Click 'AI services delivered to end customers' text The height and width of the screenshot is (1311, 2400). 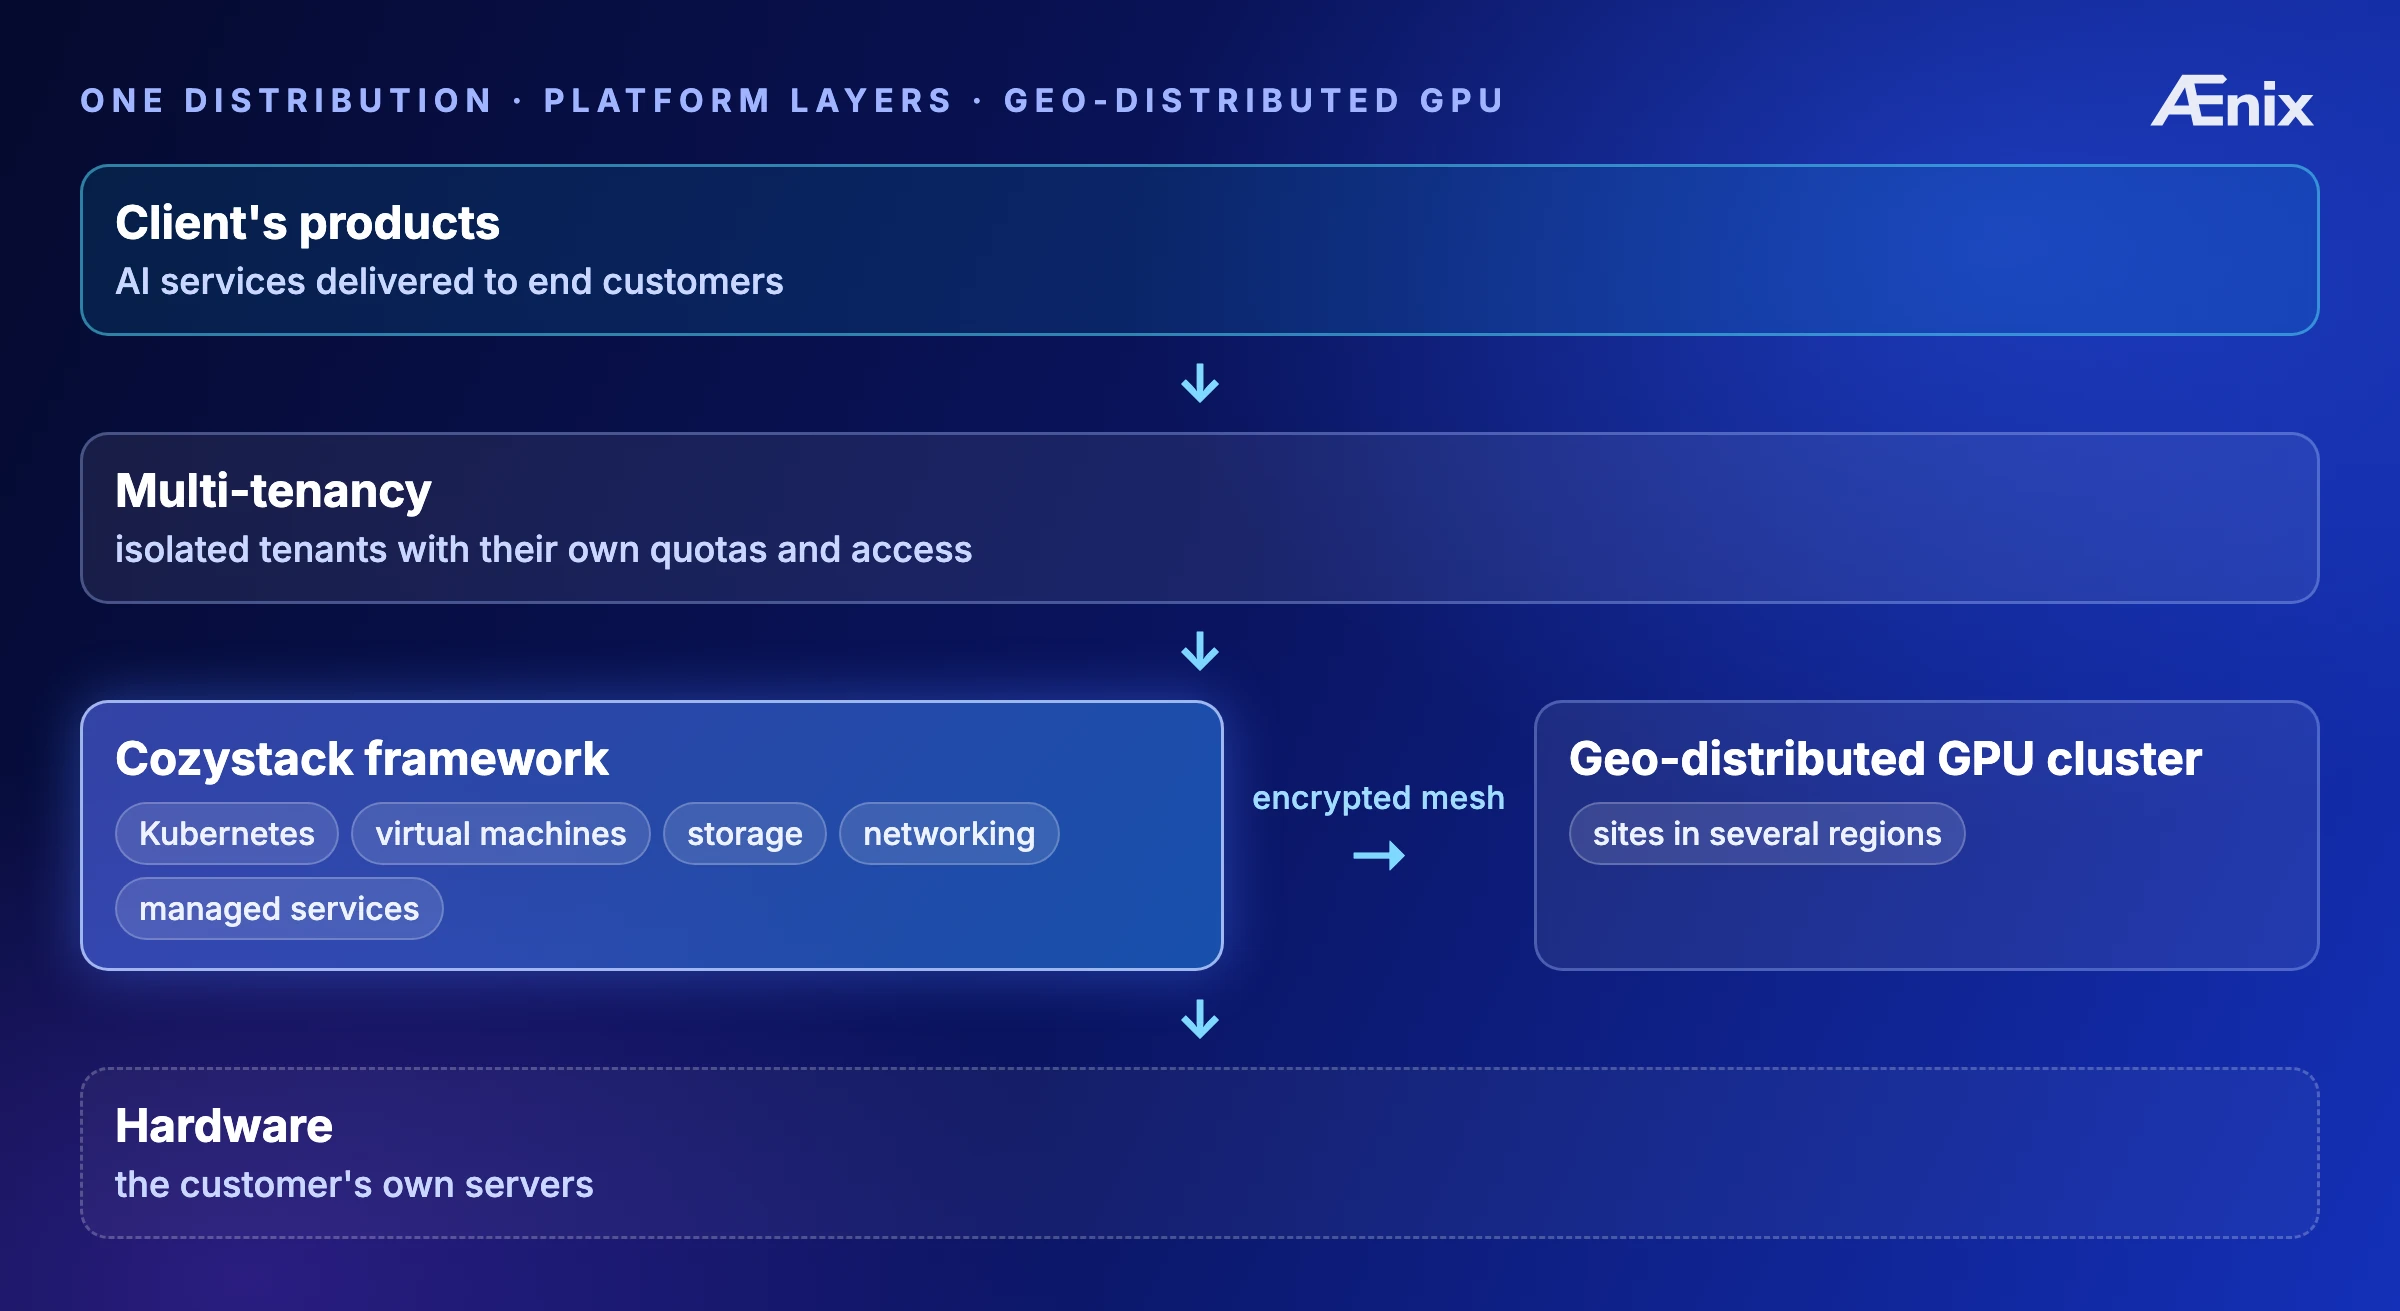pos(449,281)
